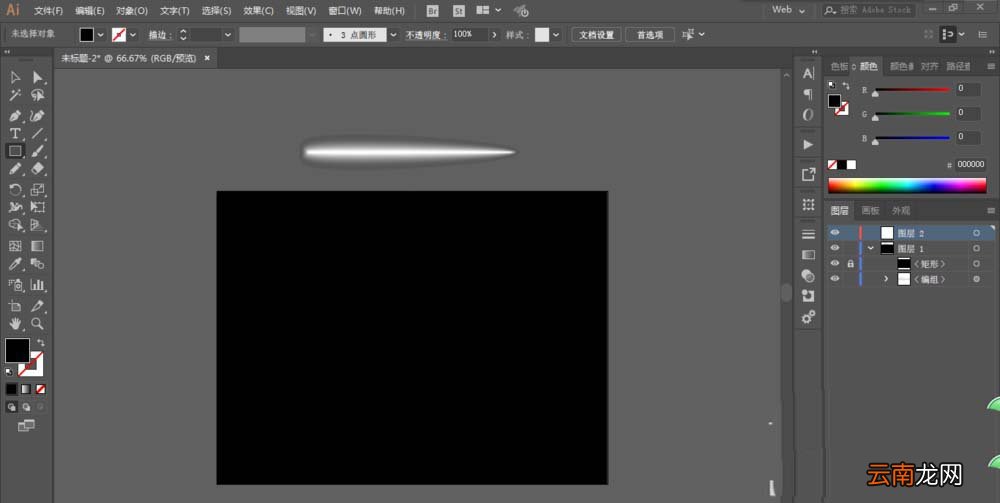Select the Gradient tool in toolbox
The width and height of the screenshot is (1000, 503).
38,245
